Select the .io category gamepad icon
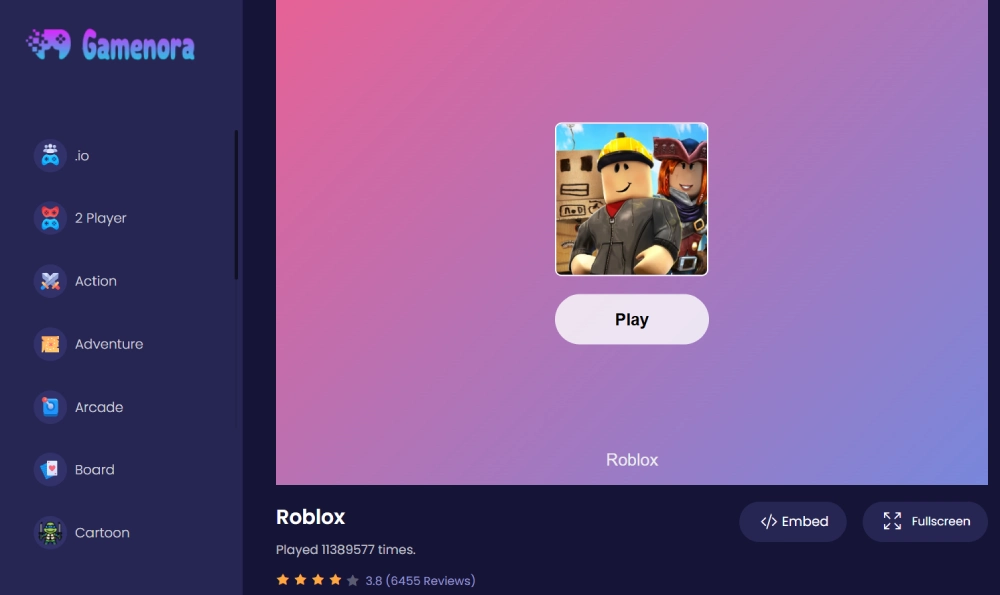Screen dimensions: 1000x595 (50, 156)
